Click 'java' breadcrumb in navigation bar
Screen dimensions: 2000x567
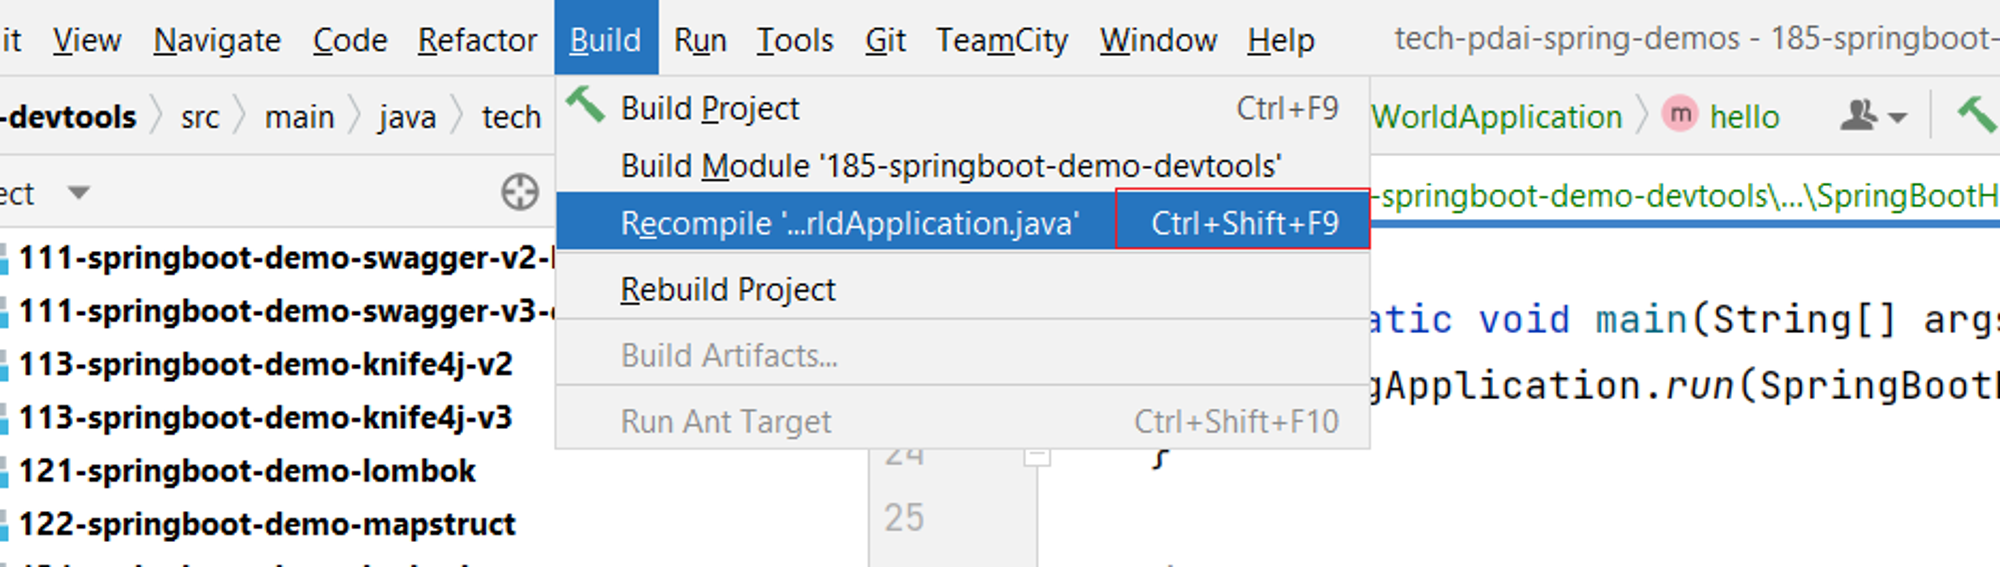tap(407, 117)
